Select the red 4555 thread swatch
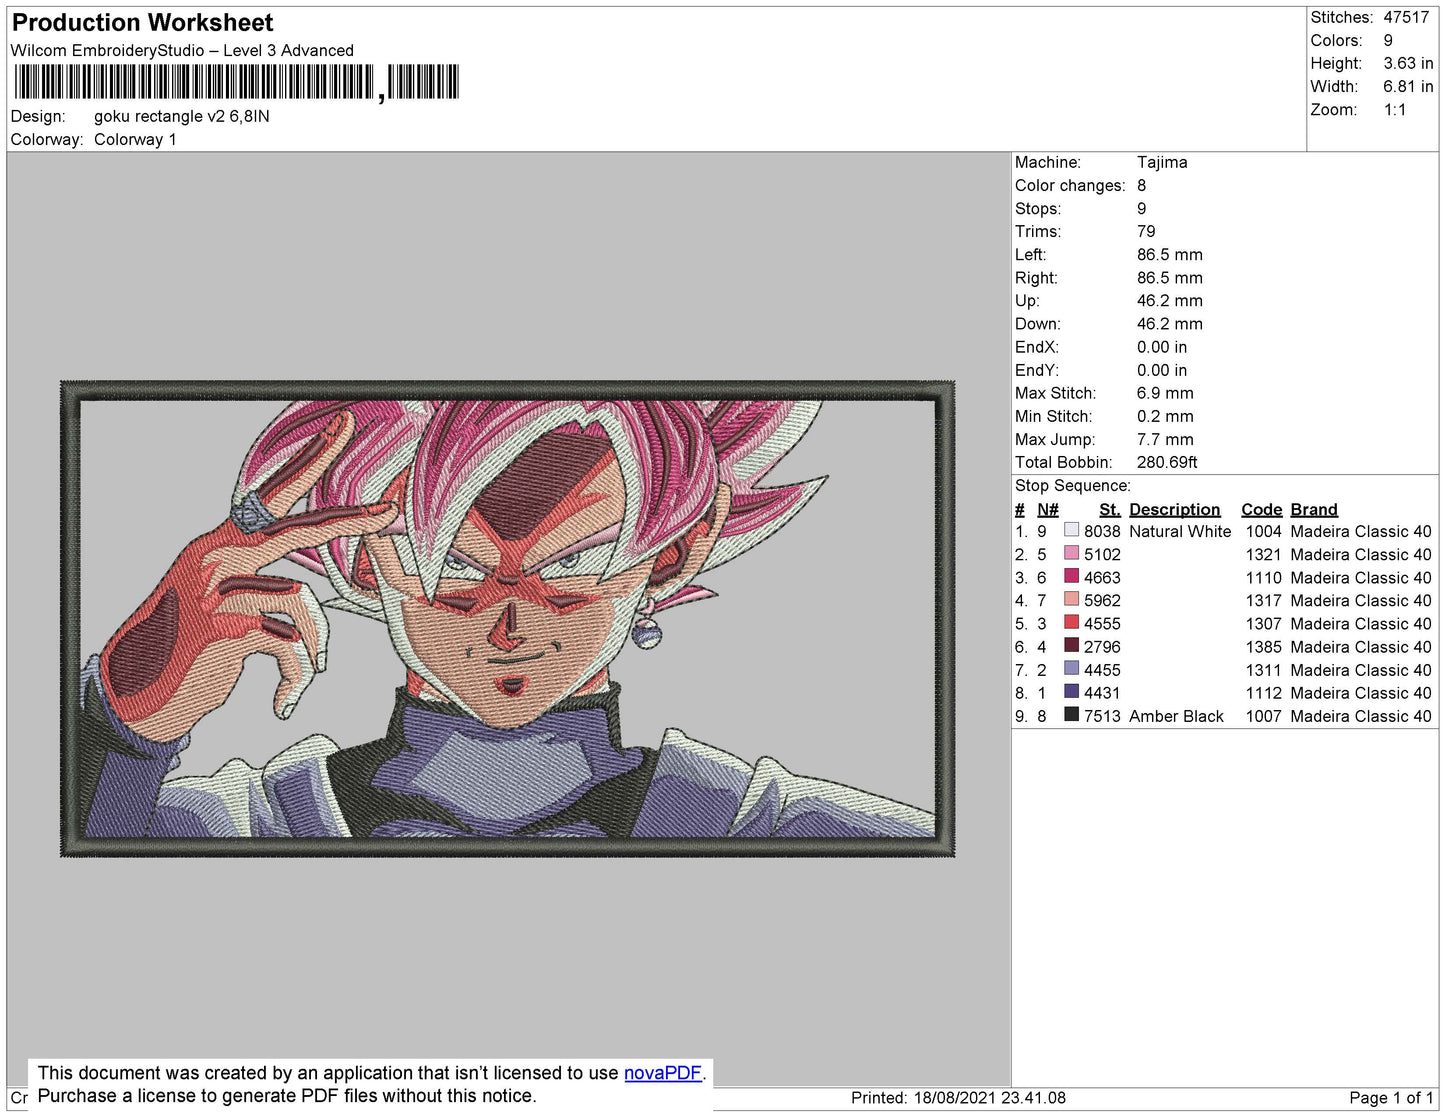 coord(1071,623)
